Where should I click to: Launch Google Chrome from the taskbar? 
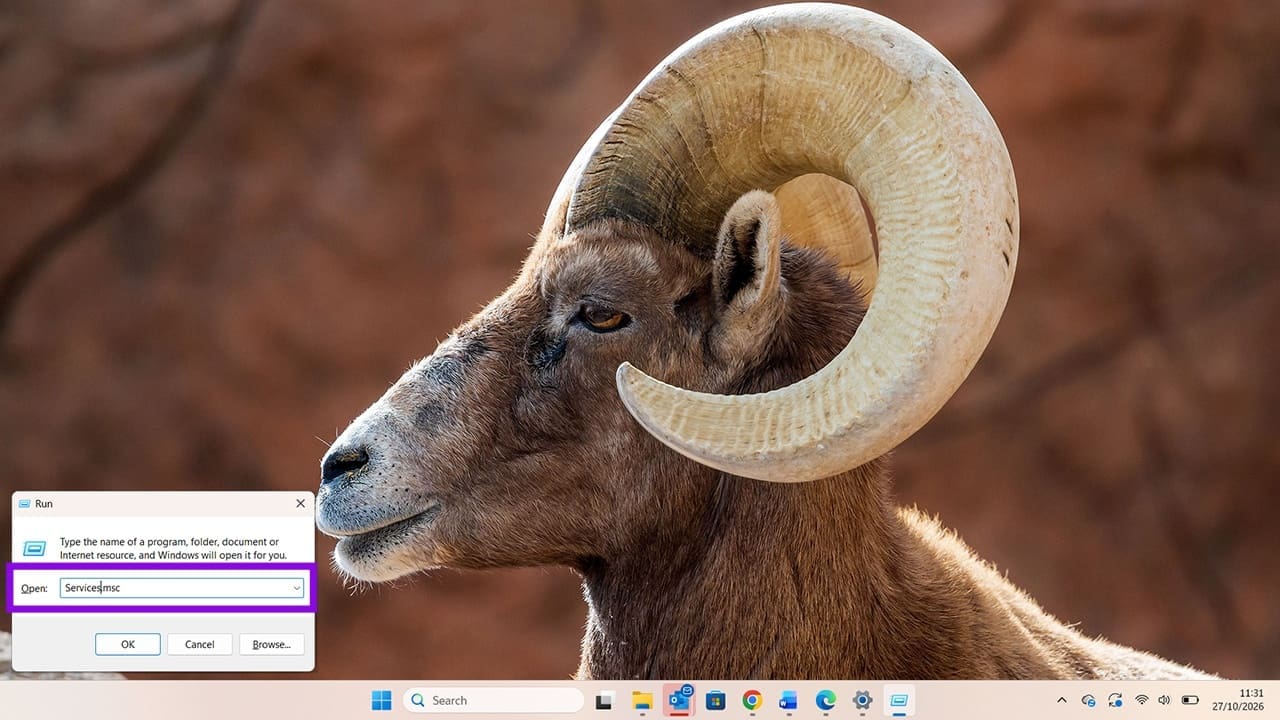[x=752, y=700]
